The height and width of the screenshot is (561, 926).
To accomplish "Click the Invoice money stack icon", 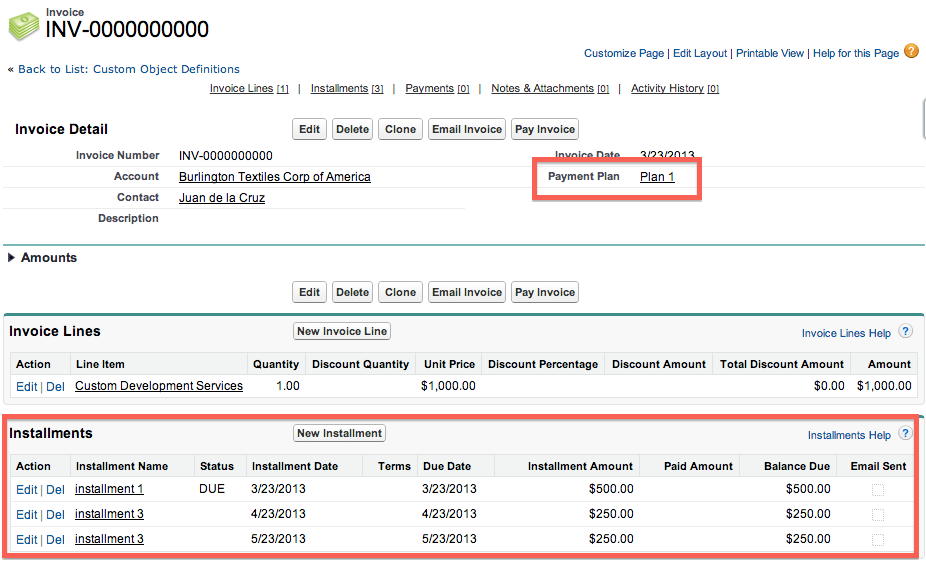I will [24, 26].
